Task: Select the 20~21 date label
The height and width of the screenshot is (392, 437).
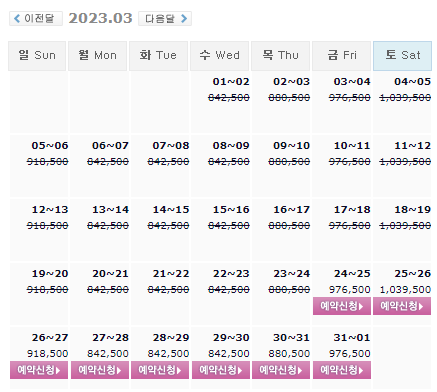Action: [110, 274]
